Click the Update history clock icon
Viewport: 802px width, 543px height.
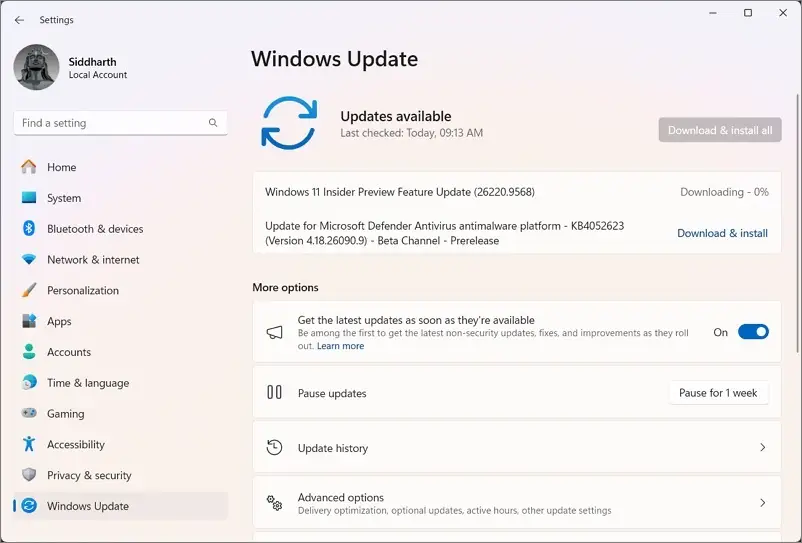click(275, 447)
